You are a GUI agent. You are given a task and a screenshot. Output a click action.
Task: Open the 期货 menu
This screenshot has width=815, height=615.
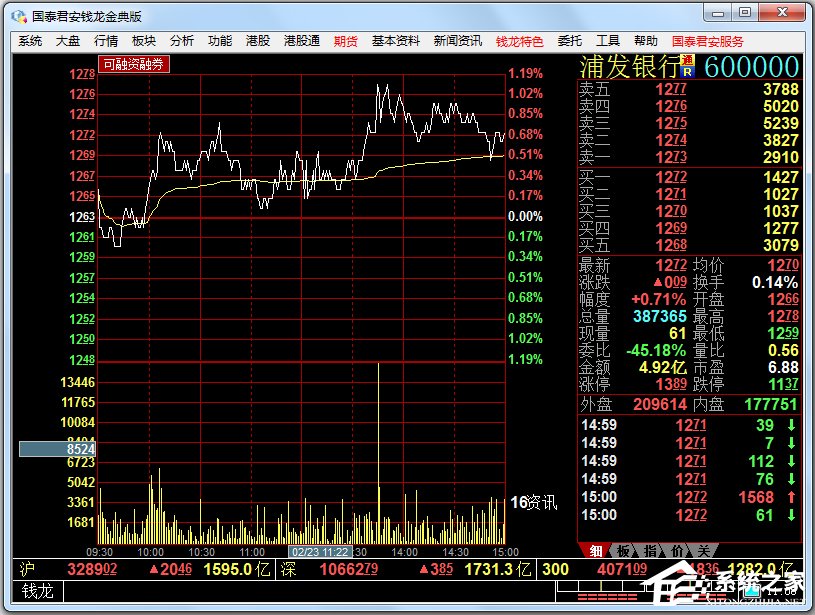tap(346, 42)
